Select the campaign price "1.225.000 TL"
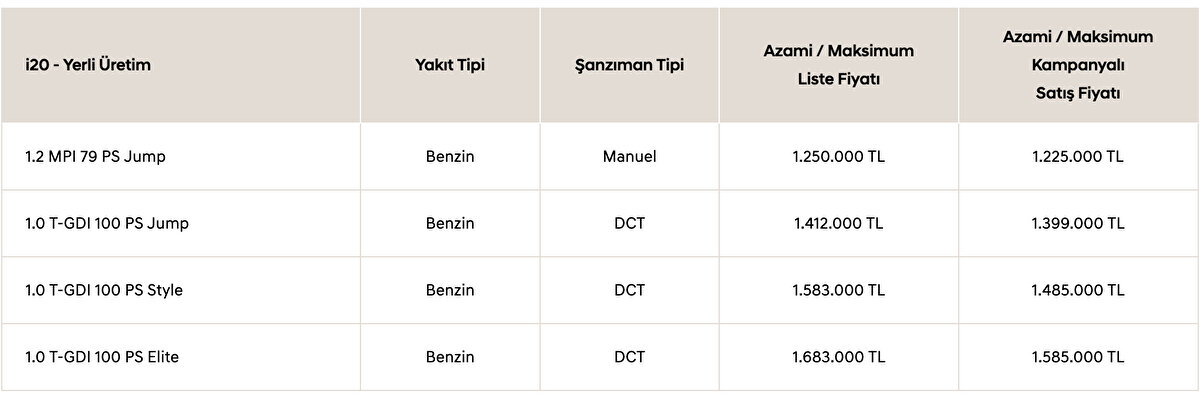This screenshot has width=1200, height=401. tap(1078, 157)
